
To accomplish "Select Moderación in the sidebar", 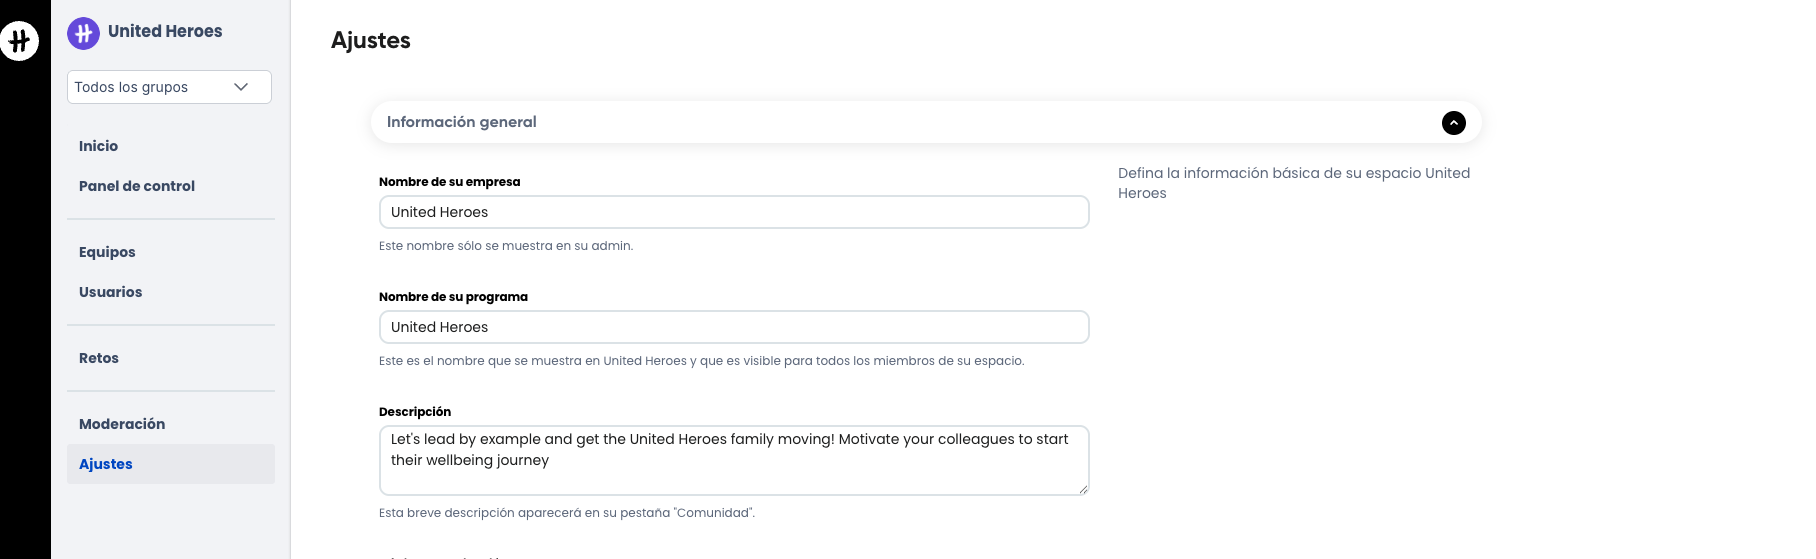I will tap(122, 424).
